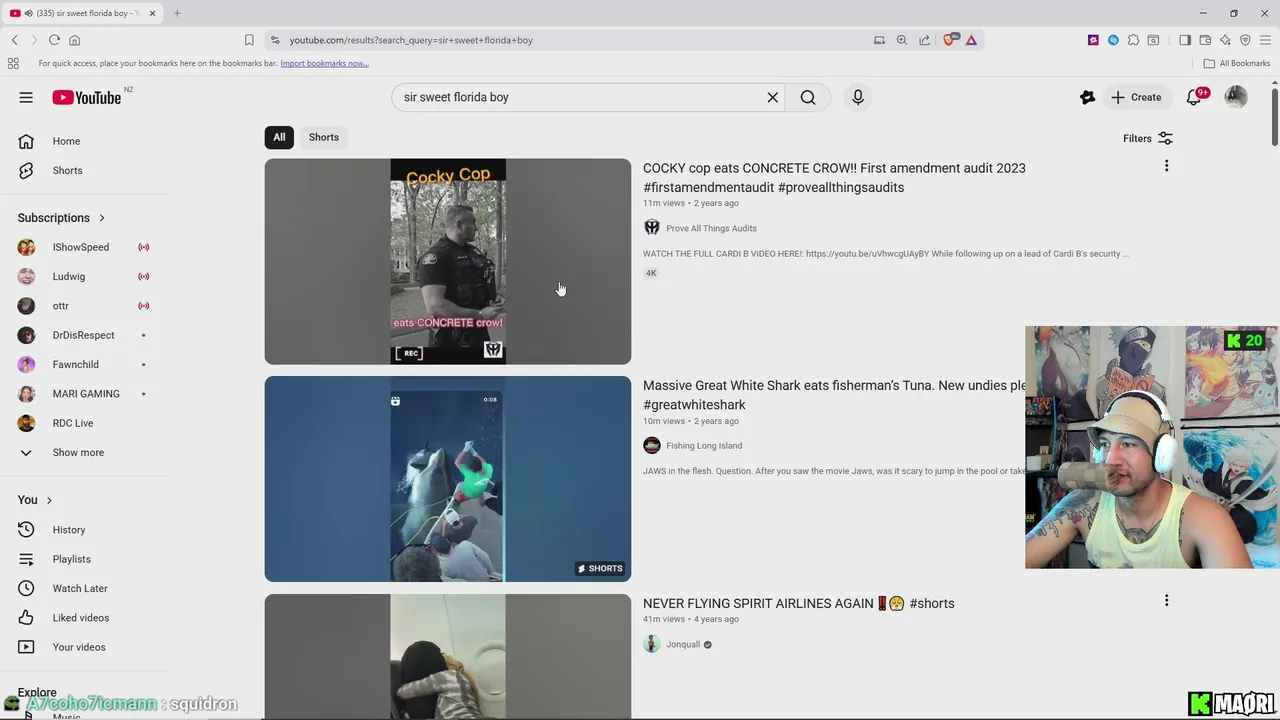This screenshot has width=1280, height=720.
Task: Open the YouTube guide hamburger menu
Action: coord(26,97)
